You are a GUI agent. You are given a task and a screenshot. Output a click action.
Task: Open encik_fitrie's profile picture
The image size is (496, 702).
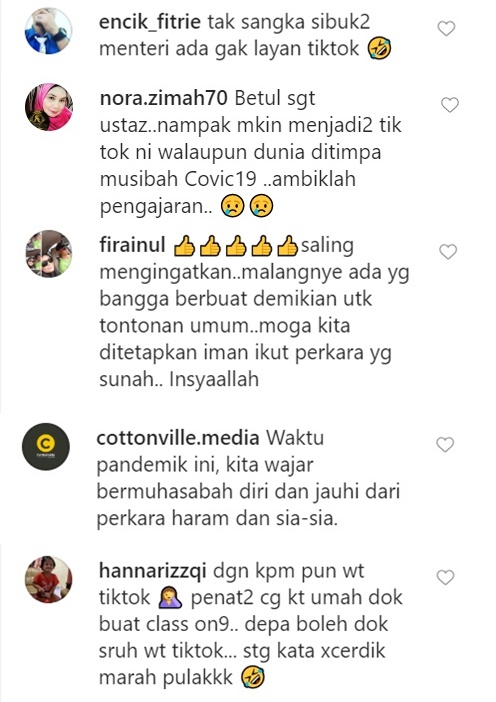[48, 31]
